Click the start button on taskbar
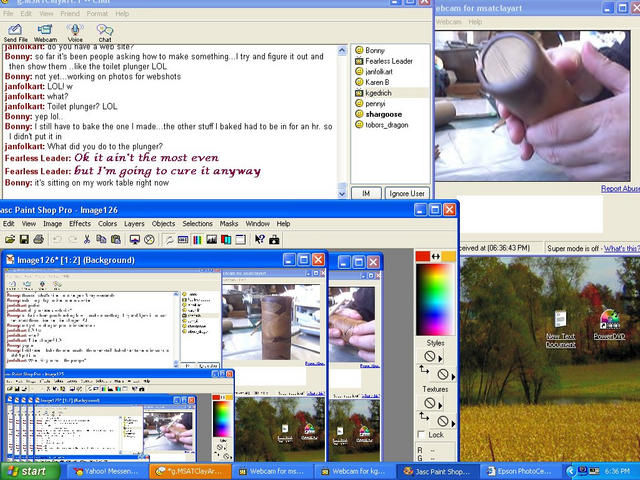640x480 pixels. click(x=29, y=471)
